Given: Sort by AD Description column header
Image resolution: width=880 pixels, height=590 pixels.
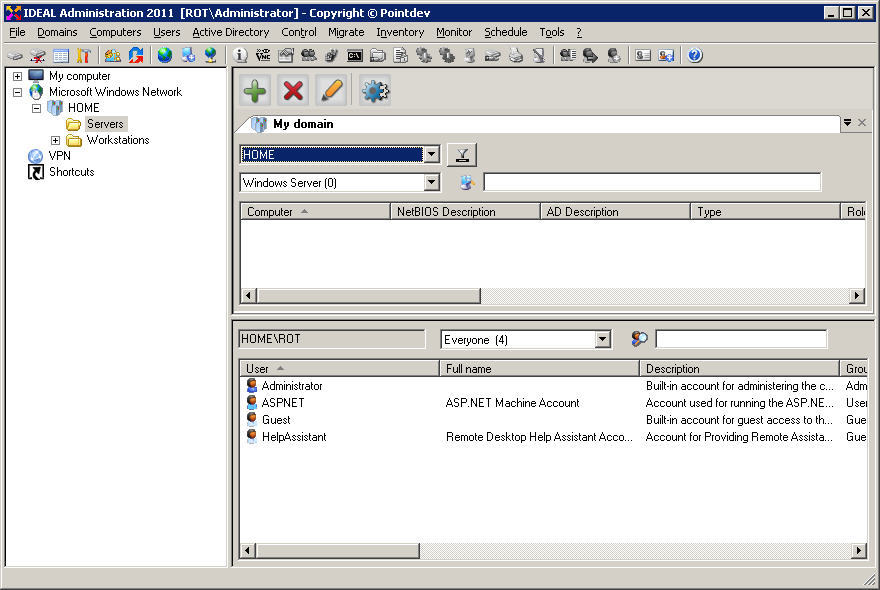Looking at the screenshot, I should tap(615, 212).
